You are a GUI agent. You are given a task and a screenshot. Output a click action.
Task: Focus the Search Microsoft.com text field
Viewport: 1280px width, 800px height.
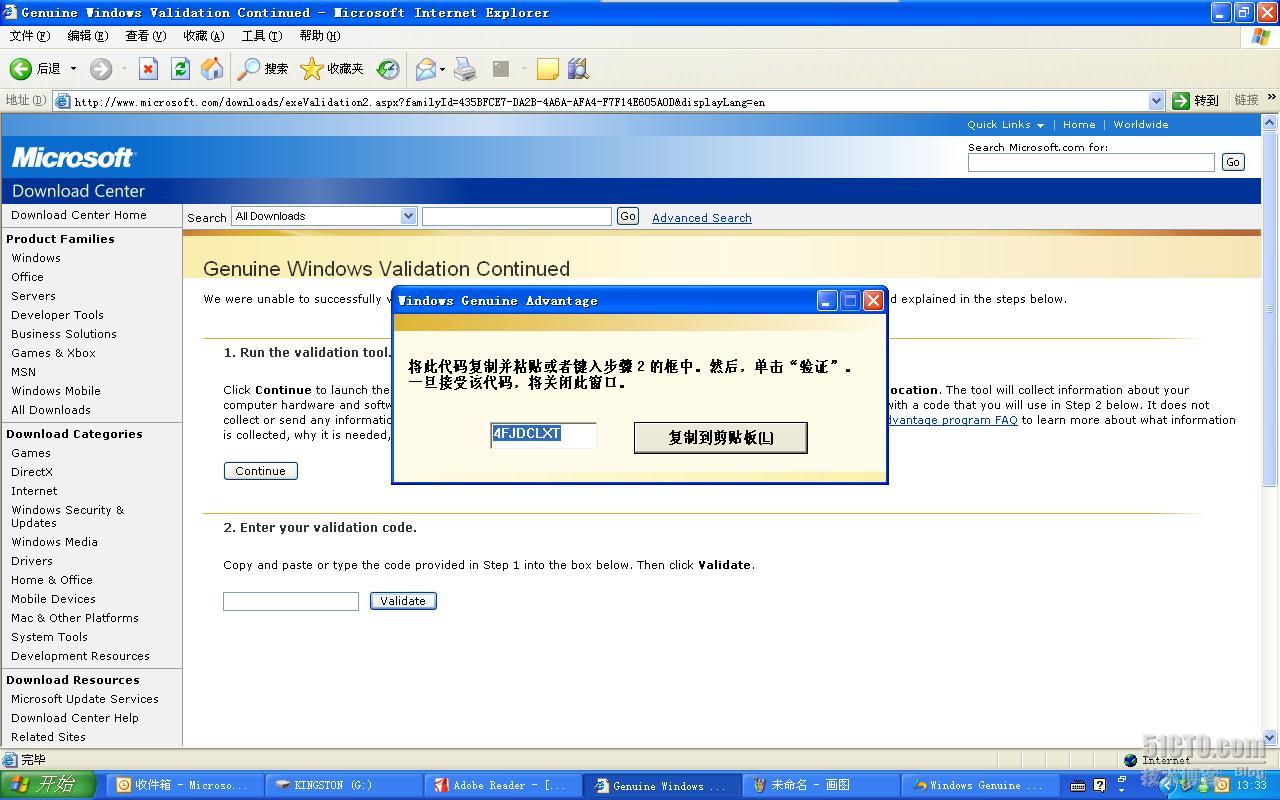coord(1091,162)
